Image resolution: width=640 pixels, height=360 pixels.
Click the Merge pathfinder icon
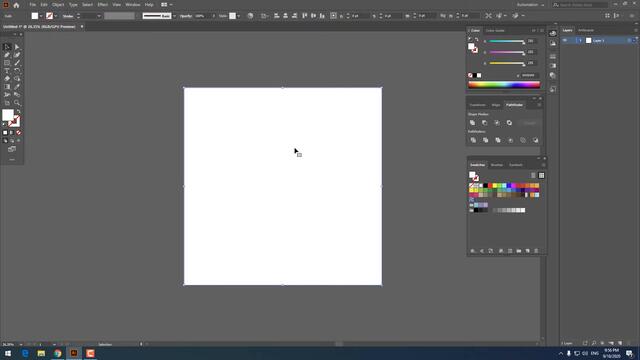(498, 140)
